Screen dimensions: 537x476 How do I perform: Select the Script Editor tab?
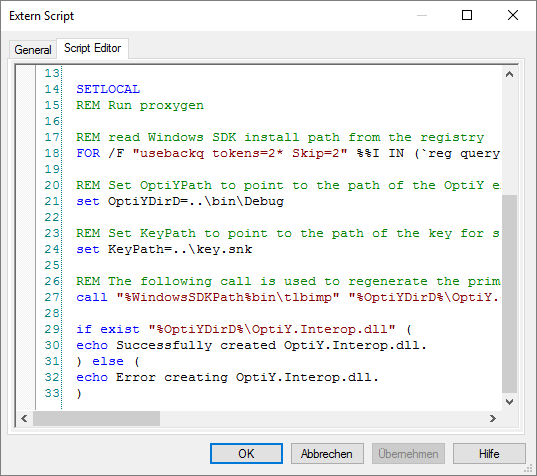(x=92, y=48)
